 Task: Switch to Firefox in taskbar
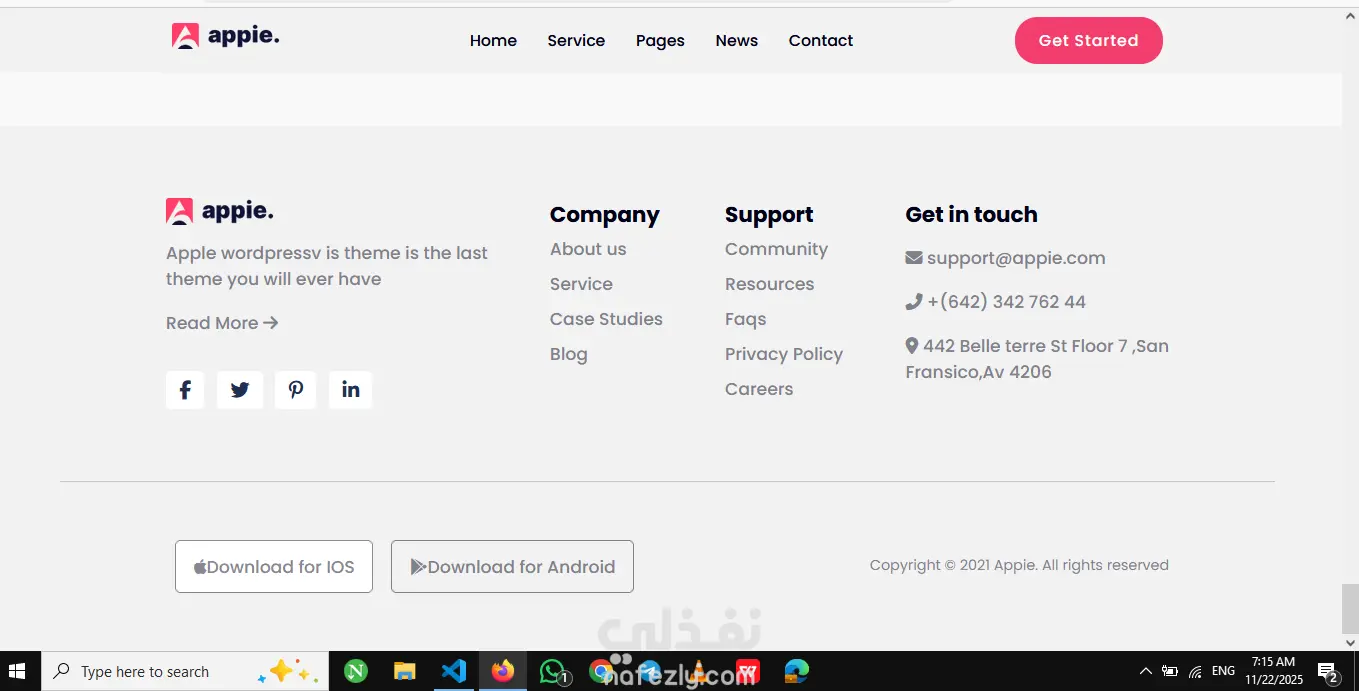[x=502, y=671]
